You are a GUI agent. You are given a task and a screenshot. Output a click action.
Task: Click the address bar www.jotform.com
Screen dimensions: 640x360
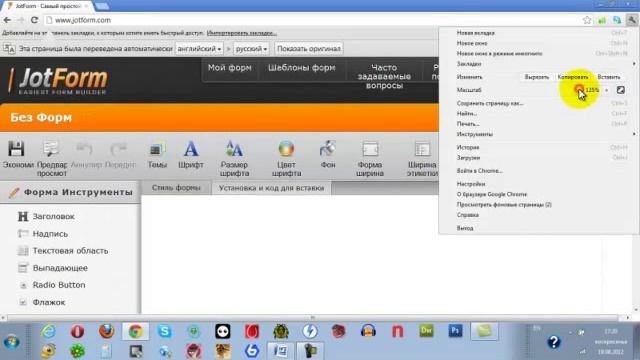tap(312, 20)
